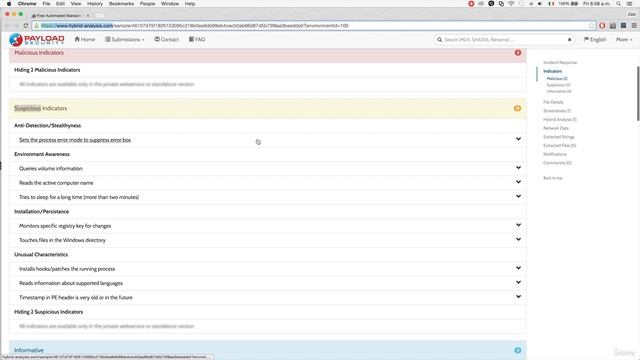
Task: Open the FAQ page
Action: coord(197,40)
